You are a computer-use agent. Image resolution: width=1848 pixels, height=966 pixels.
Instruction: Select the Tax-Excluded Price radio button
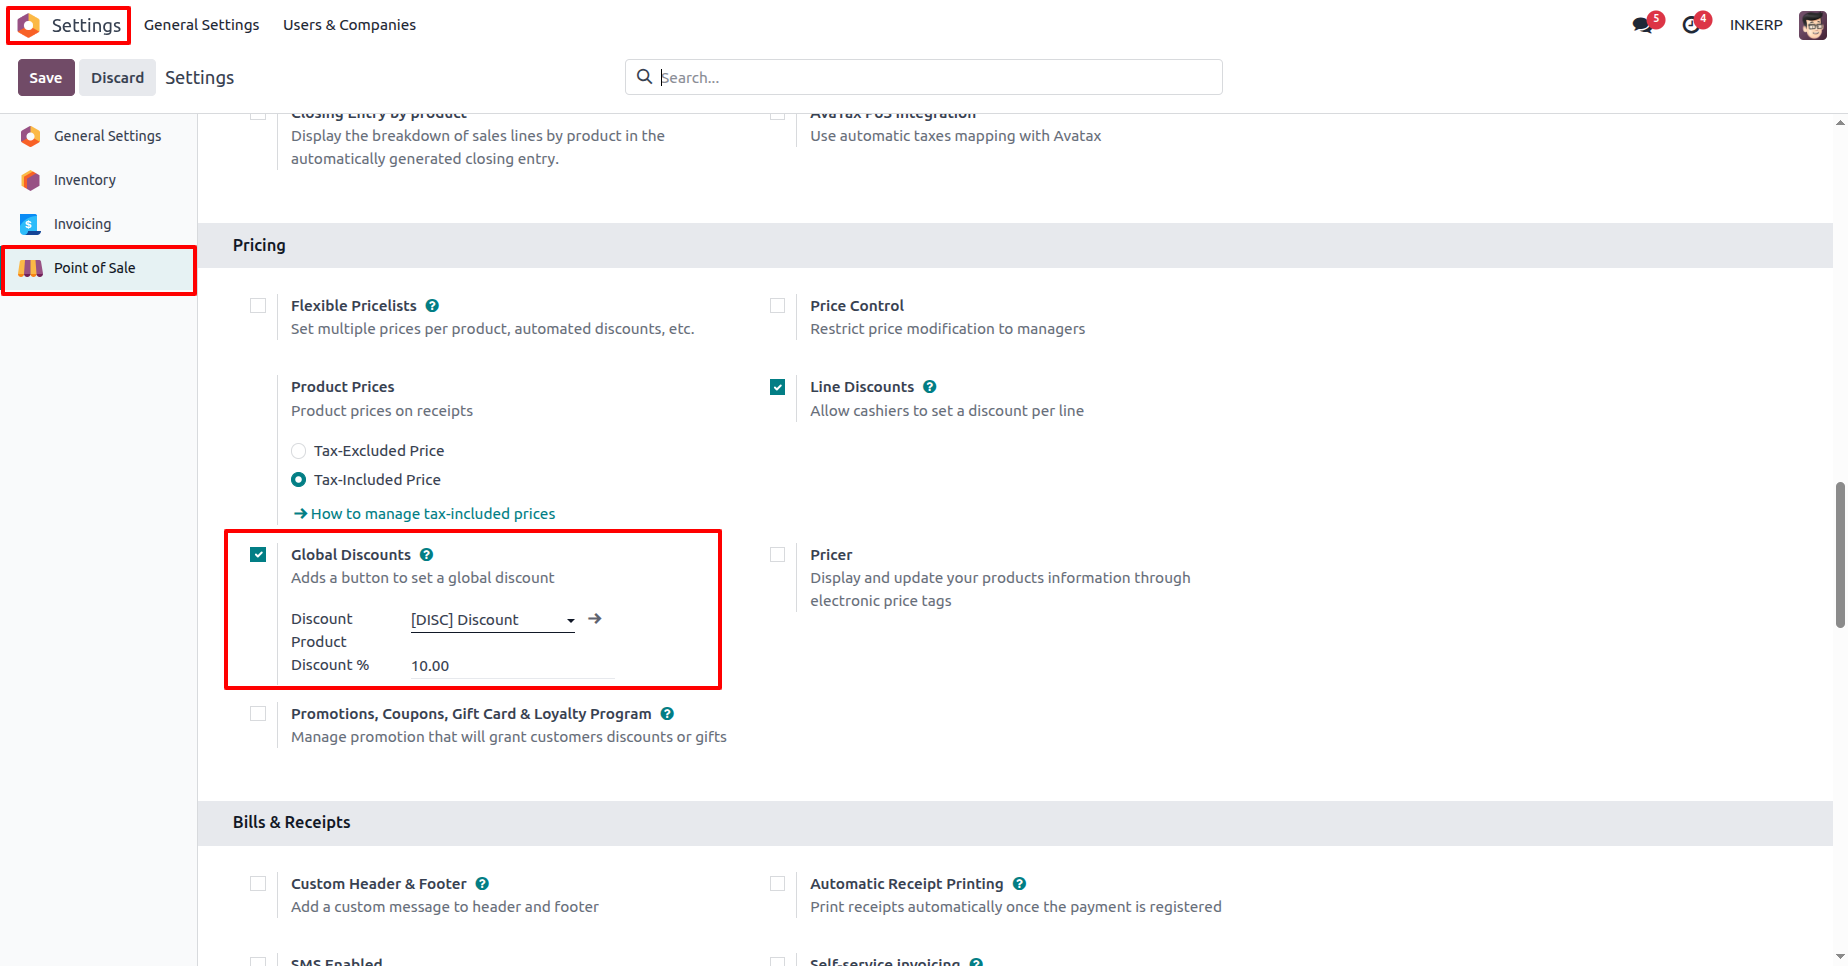[x=298, y=451]
